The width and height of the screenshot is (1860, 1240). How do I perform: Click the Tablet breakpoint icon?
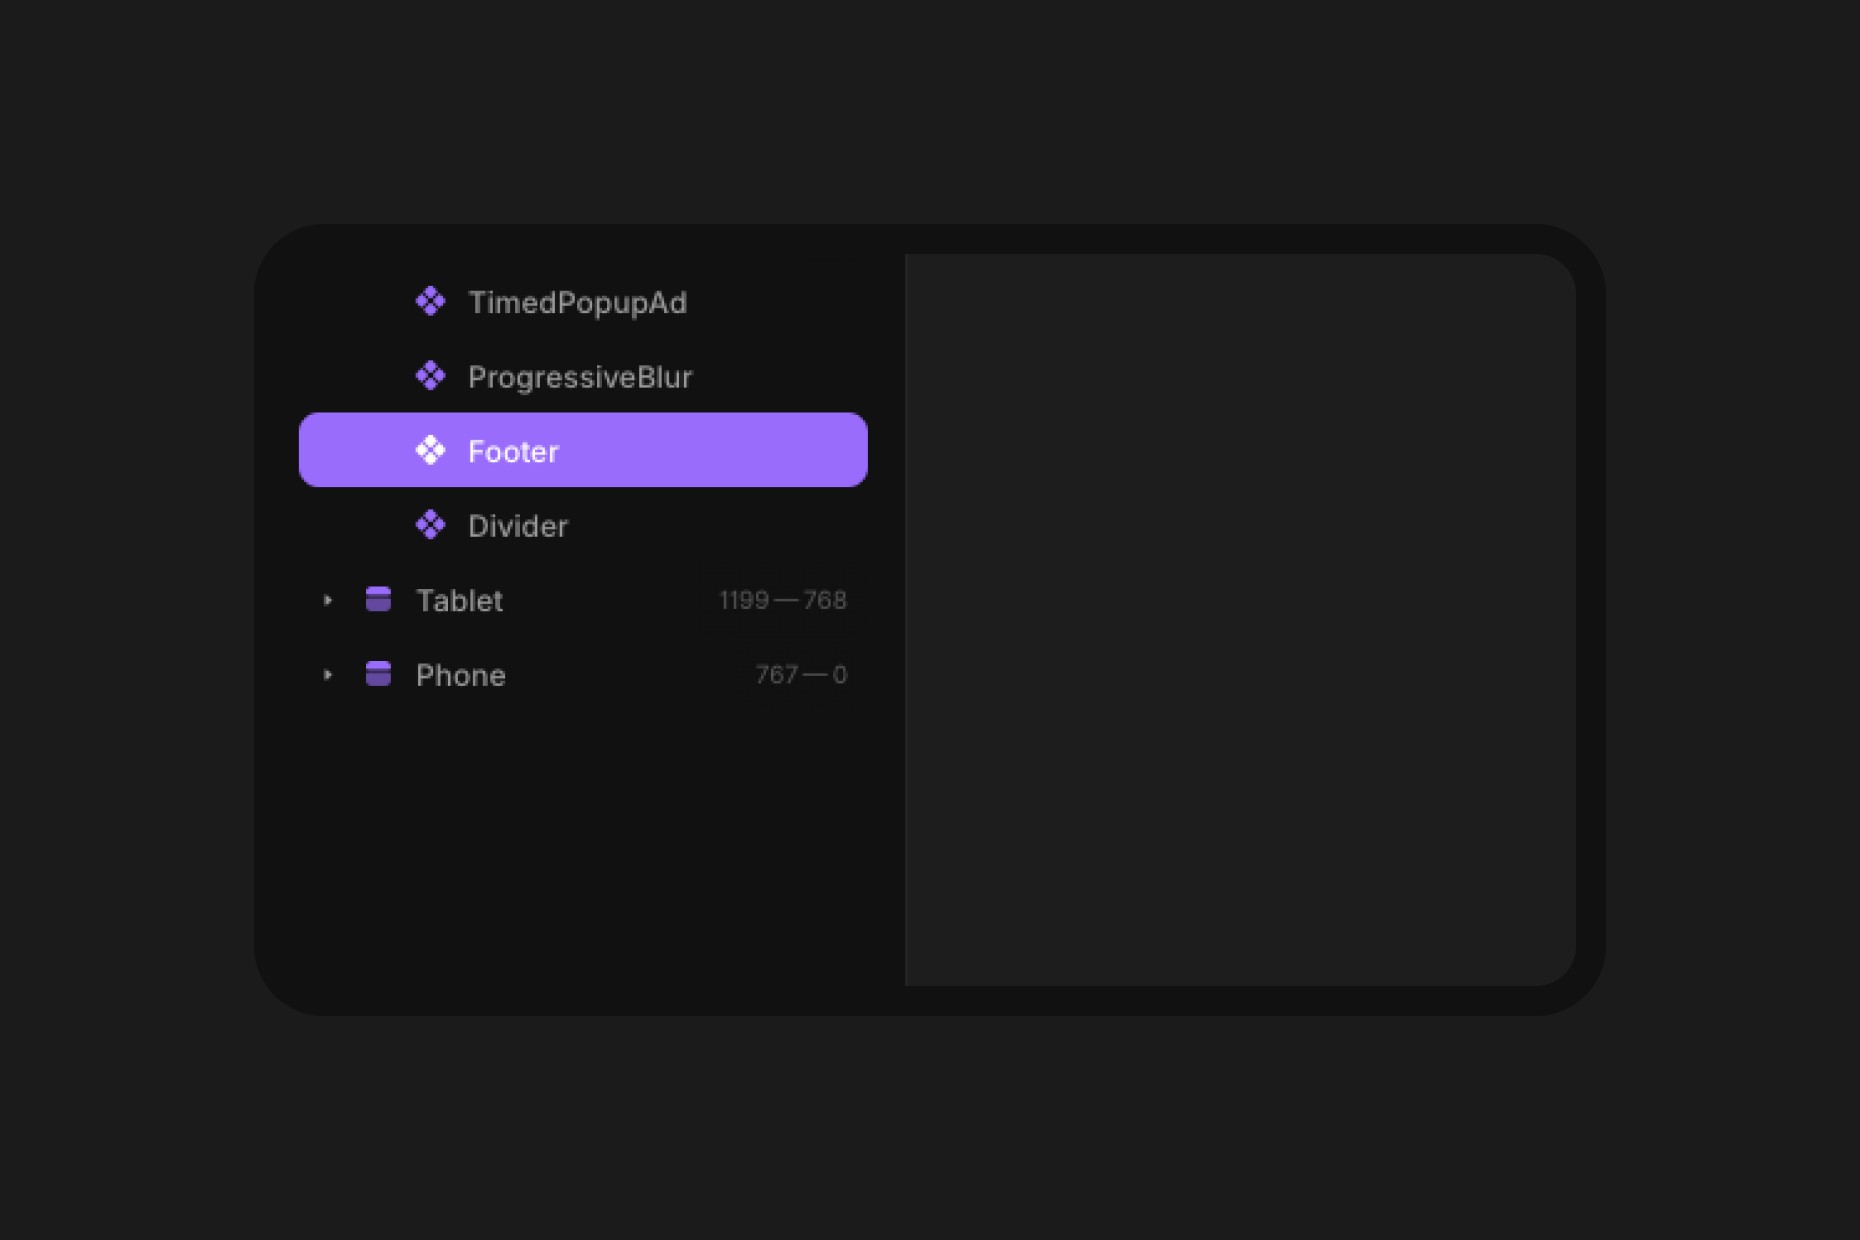(380, 600)
